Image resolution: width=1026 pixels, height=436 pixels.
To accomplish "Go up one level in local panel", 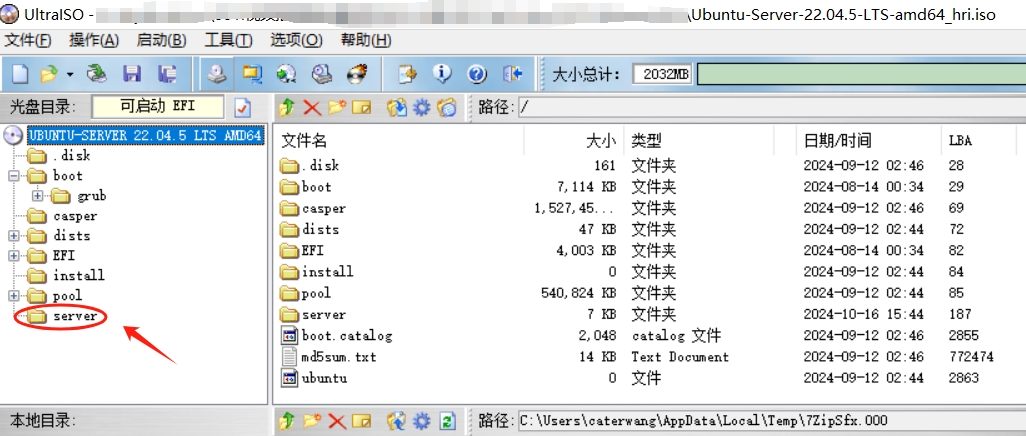I will 287,421.
